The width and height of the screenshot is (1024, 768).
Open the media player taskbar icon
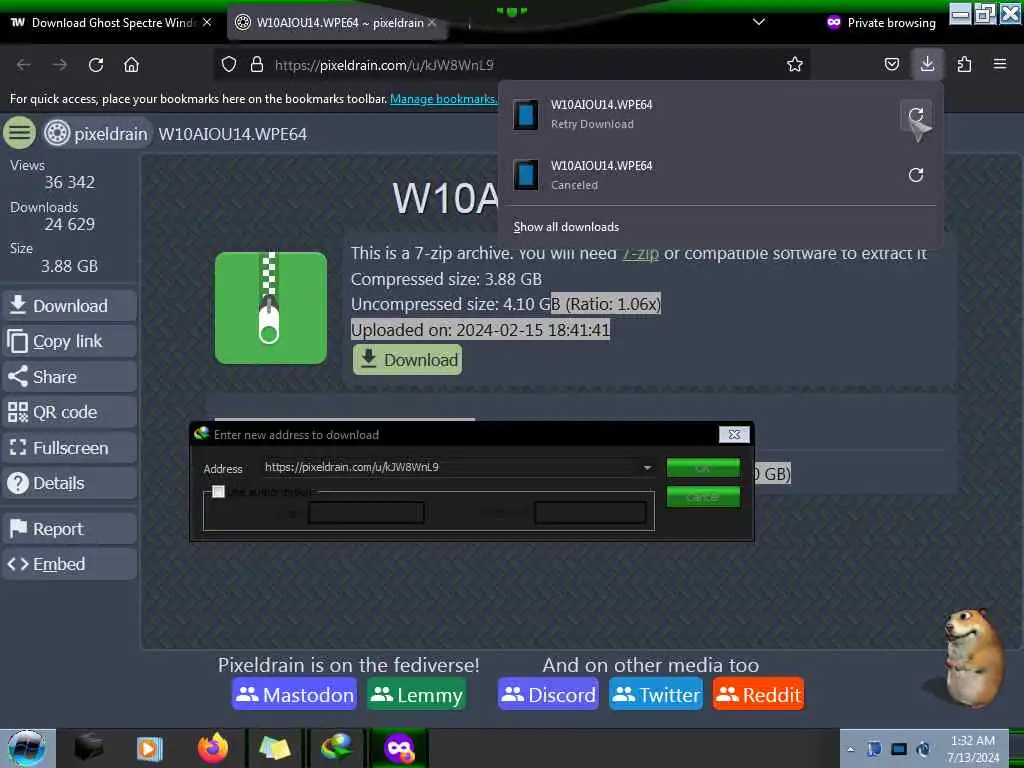pyautogui.click(x=150, y=748)
